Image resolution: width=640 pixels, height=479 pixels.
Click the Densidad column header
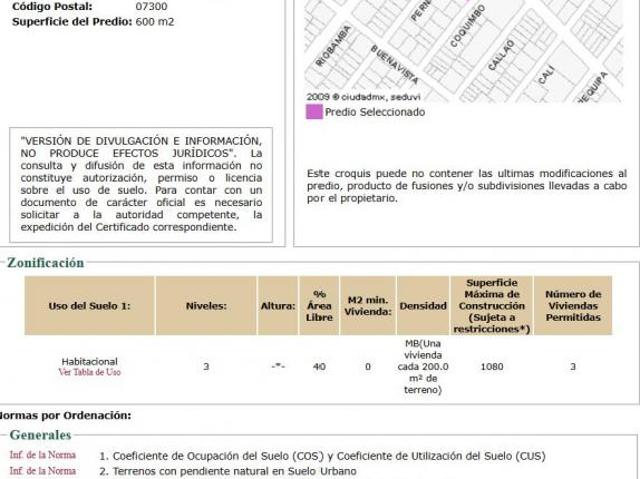coord(423,306)
